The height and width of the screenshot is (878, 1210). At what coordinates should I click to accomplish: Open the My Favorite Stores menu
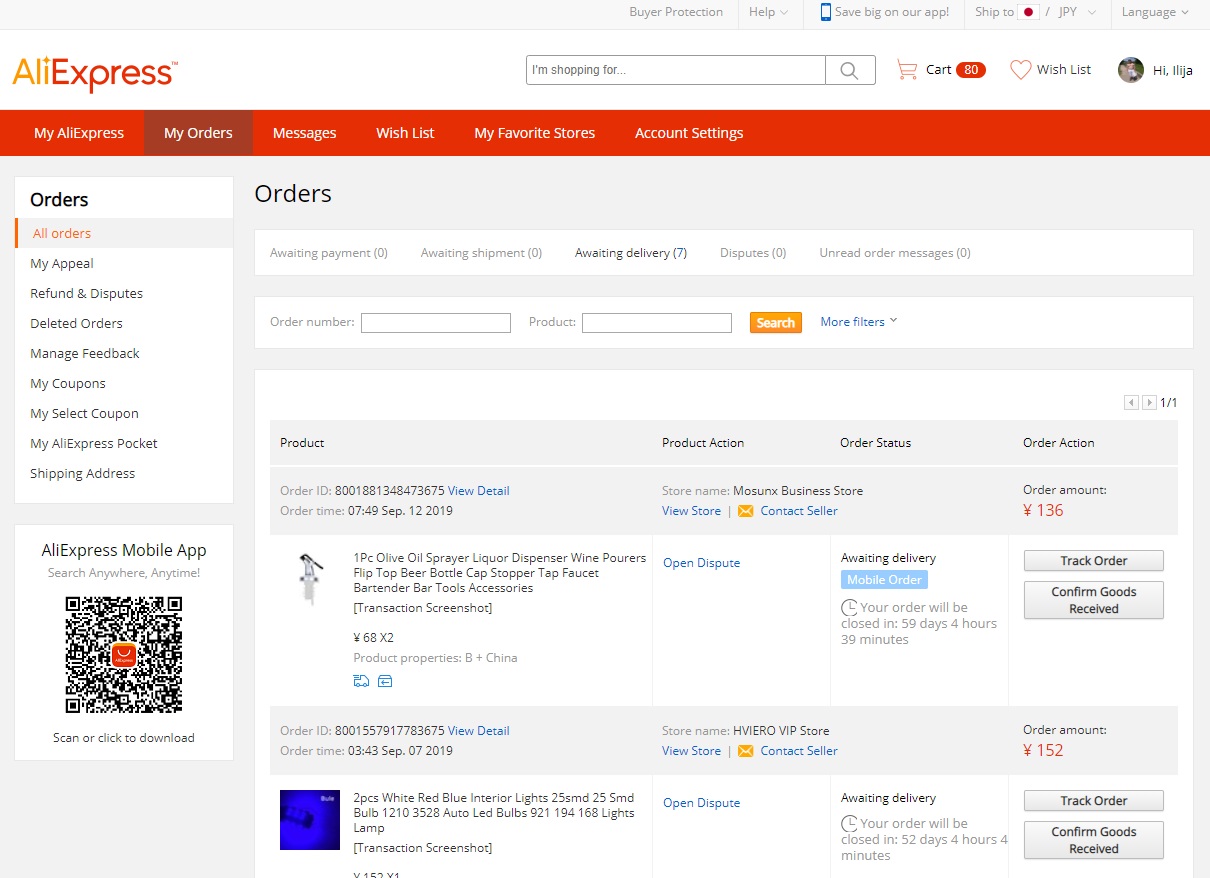534,132
